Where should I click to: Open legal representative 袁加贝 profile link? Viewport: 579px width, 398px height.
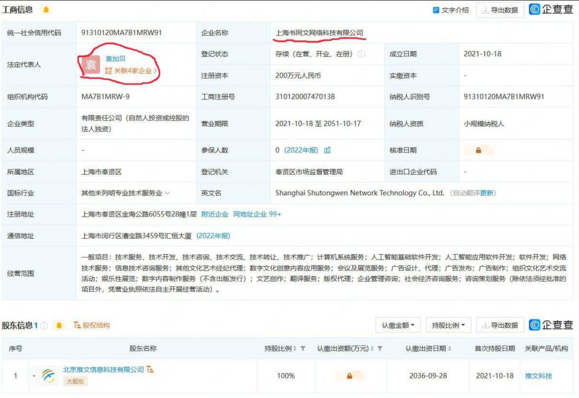tap(116, 59)
